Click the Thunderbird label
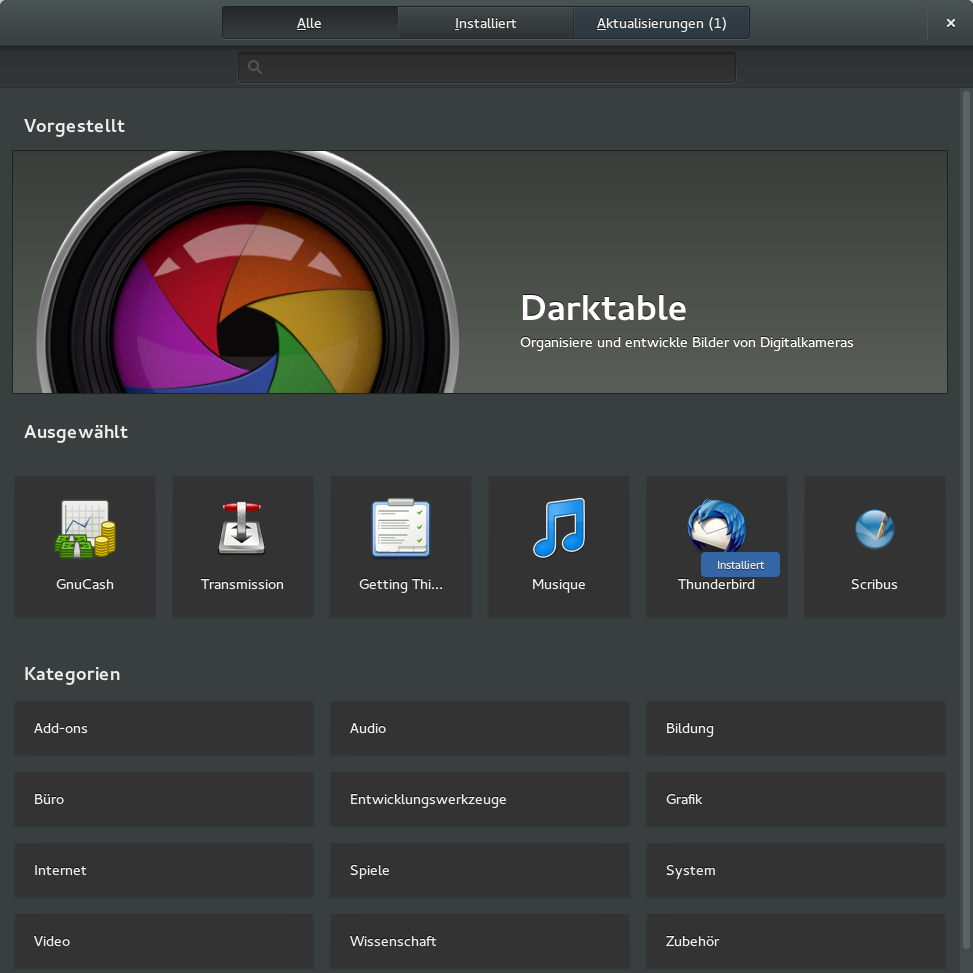 (716, 585)
